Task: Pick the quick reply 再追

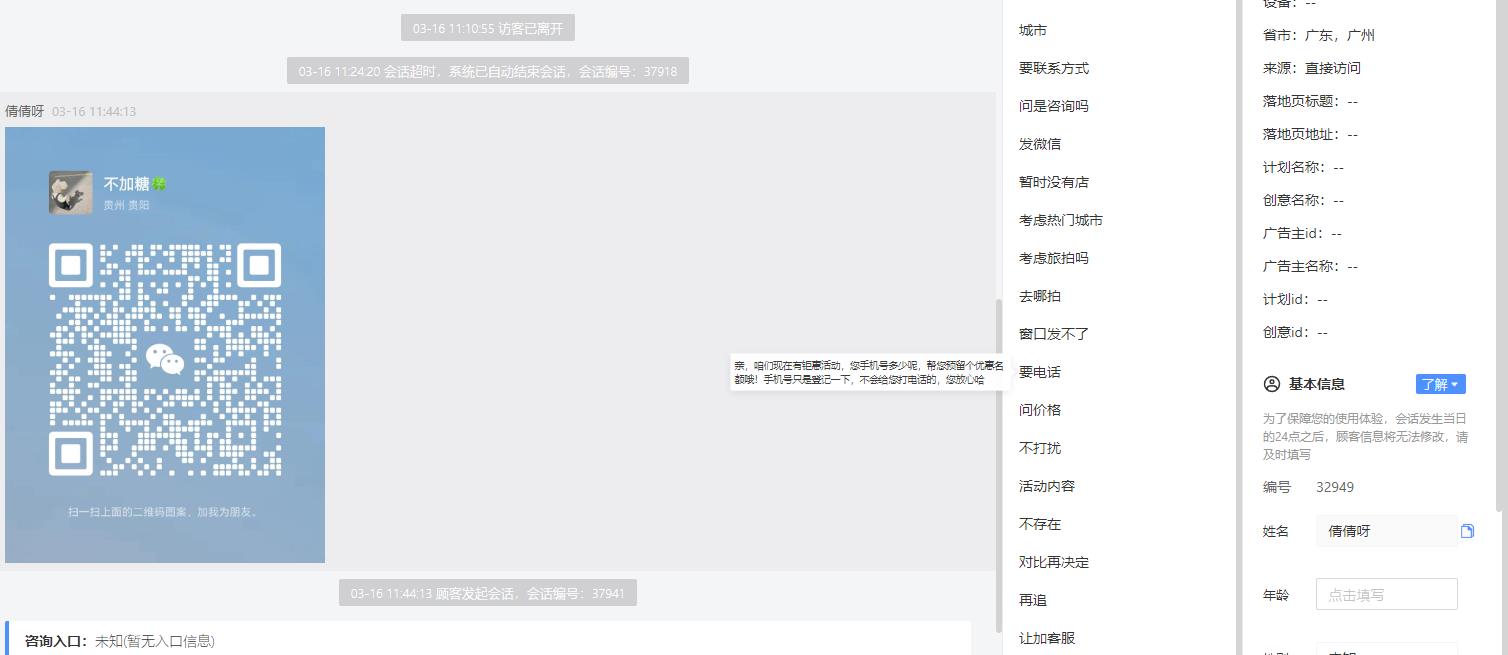Action: (1033, 600)
